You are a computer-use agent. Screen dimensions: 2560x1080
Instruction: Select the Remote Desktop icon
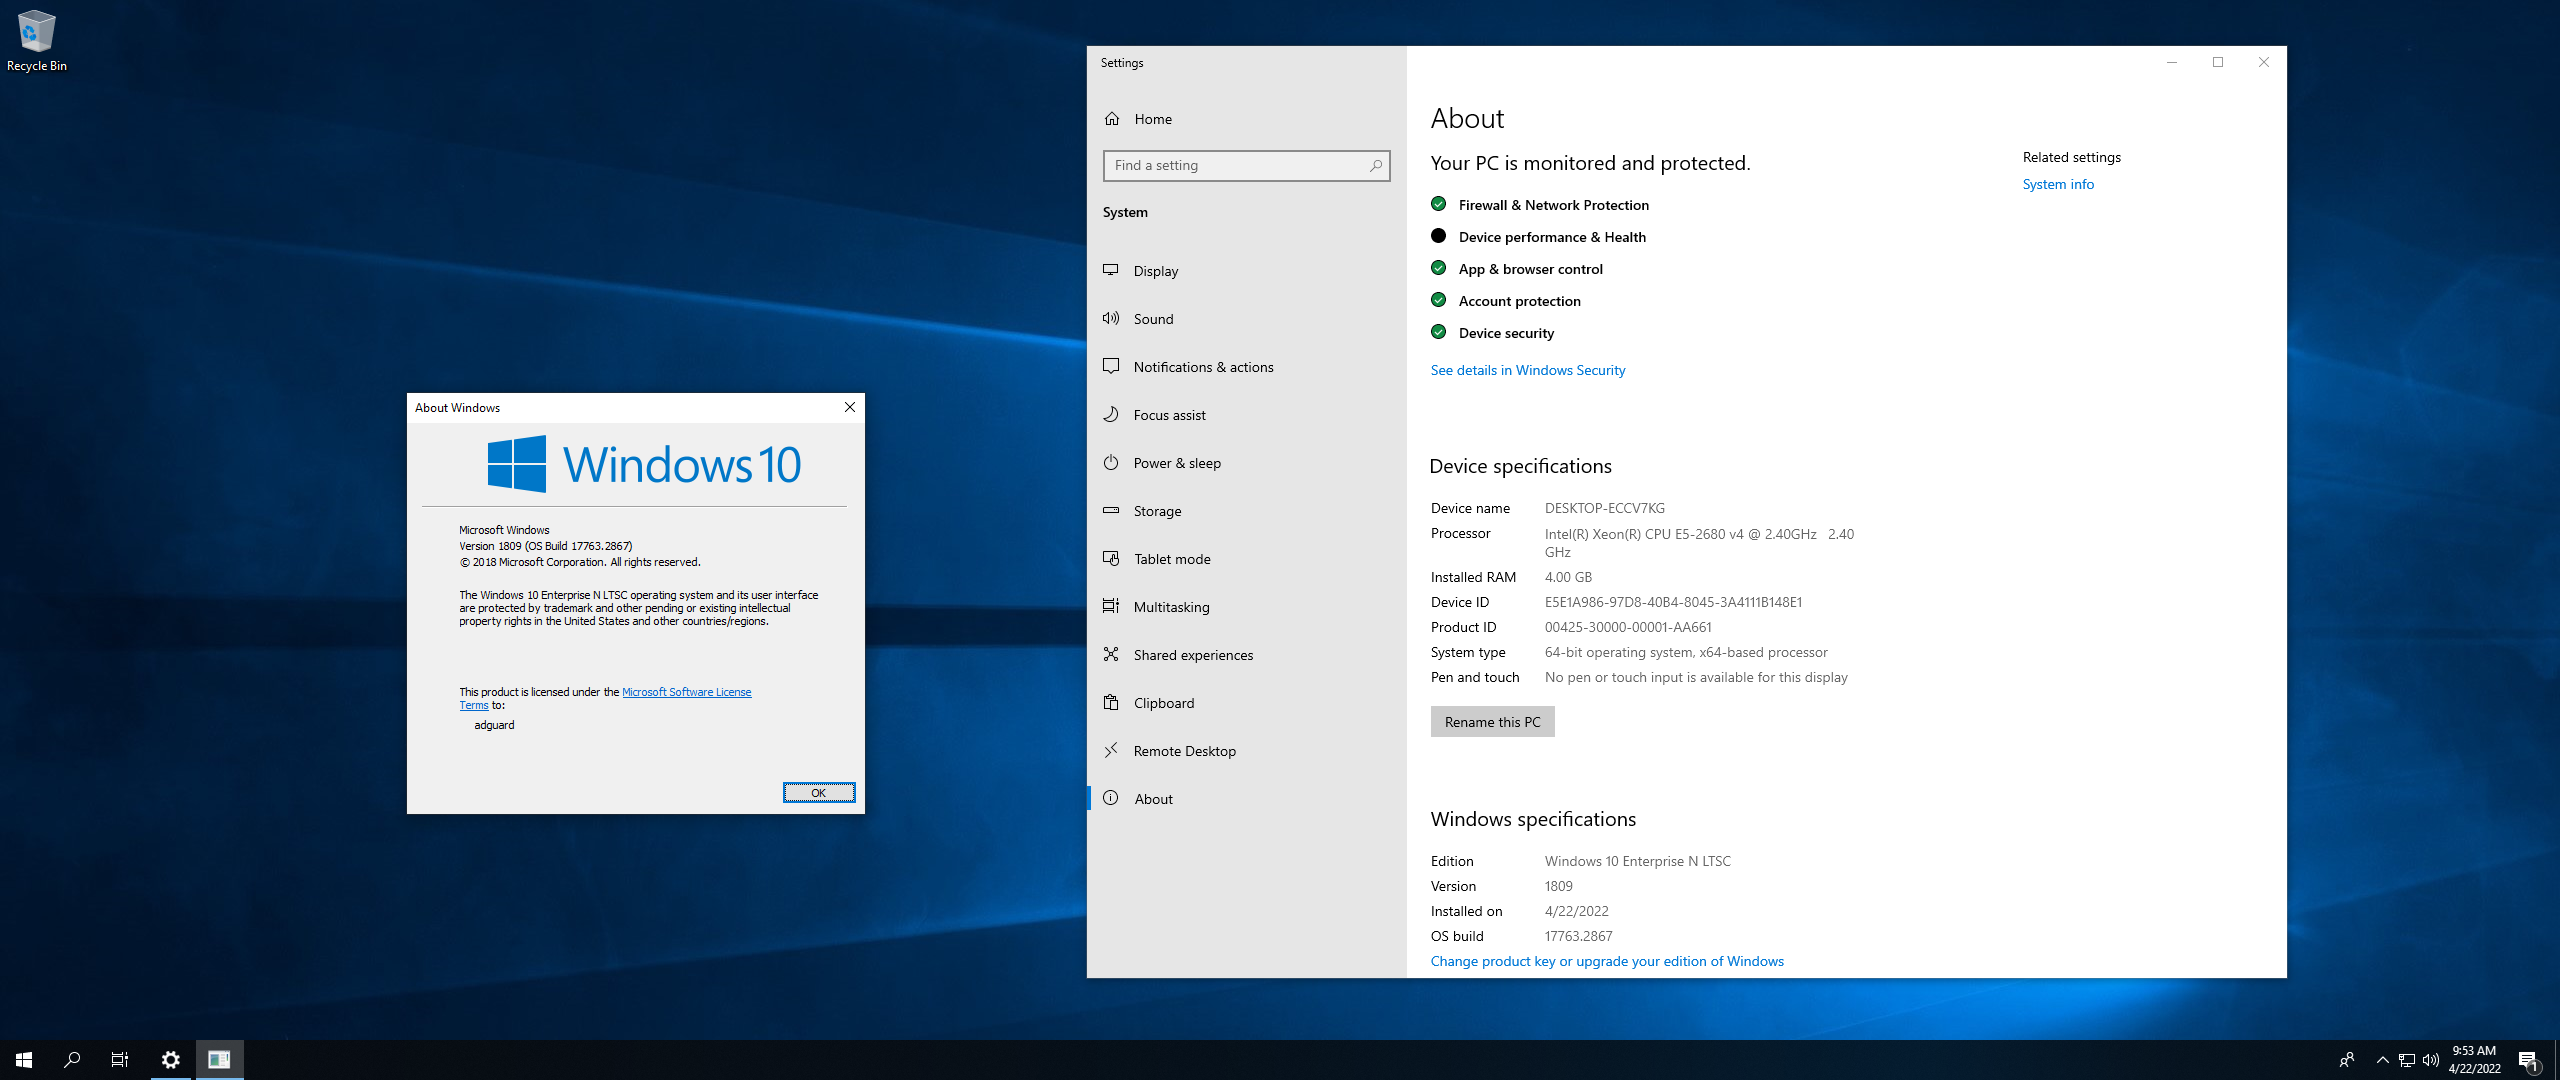[x=1111, y=750]
